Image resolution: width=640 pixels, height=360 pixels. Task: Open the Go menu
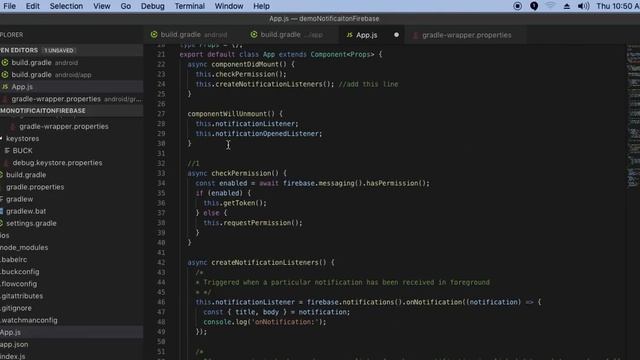pyautogui.click(x=126, y=6)
